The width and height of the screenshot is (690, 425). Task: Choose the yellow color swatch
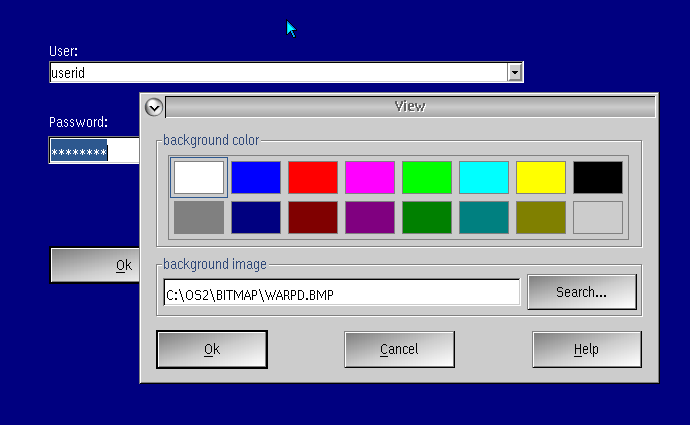[x=541, y=177]
